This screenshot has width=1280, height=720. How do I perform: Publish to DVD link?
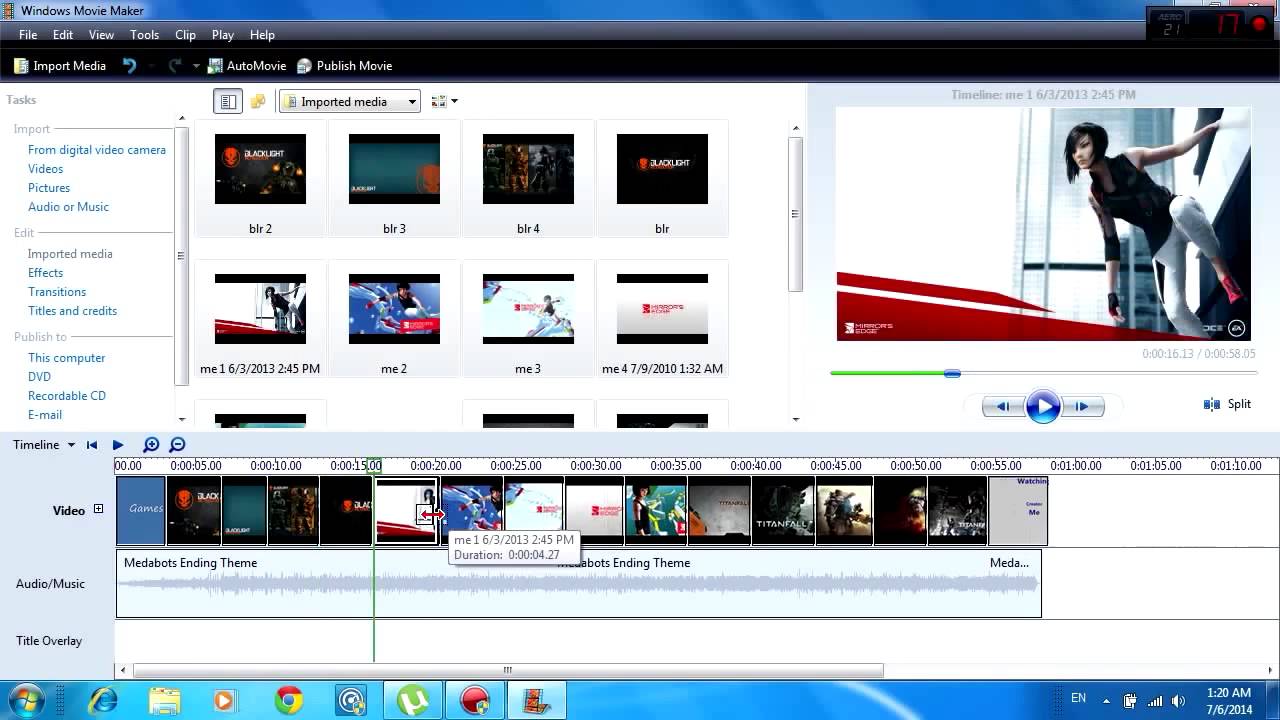click(39, 377)
